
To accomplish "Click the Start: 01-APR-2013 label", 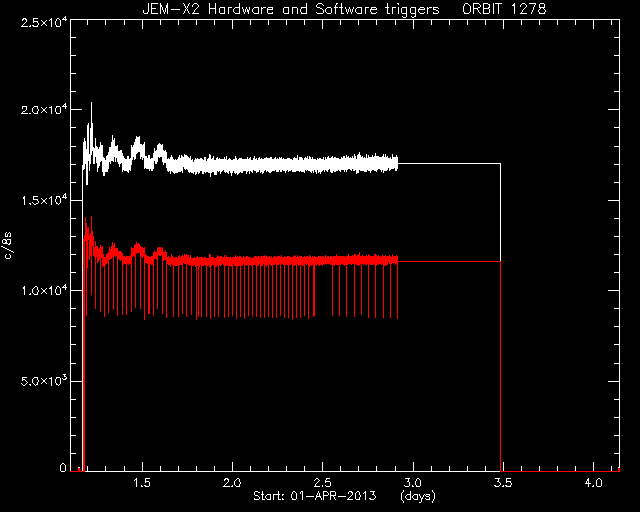I will (x=315, y=496).
